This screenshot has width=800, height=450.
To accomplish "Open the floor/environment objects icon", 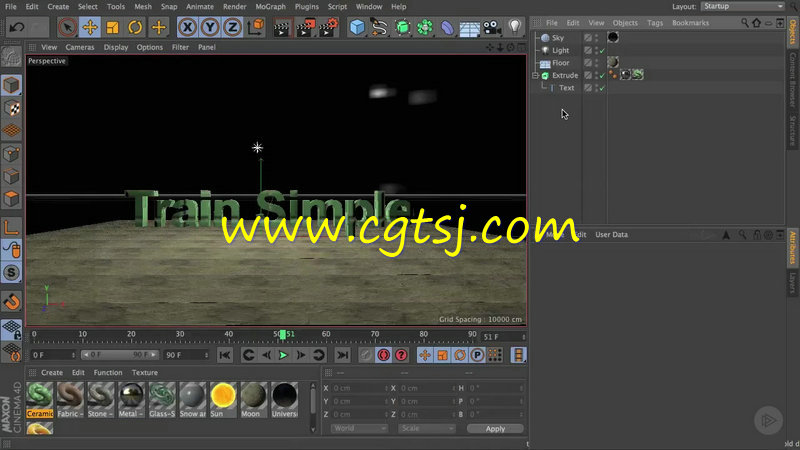I will pyautogui.click(x=469, y=27).
